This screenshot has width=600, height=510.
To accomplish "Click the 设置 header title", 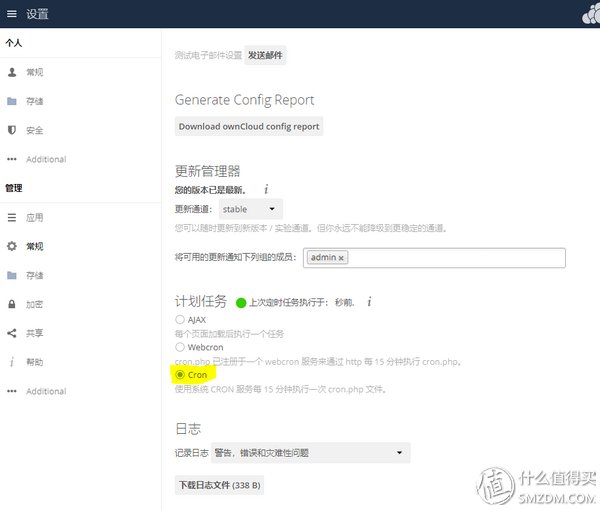I will coord(37,14).
